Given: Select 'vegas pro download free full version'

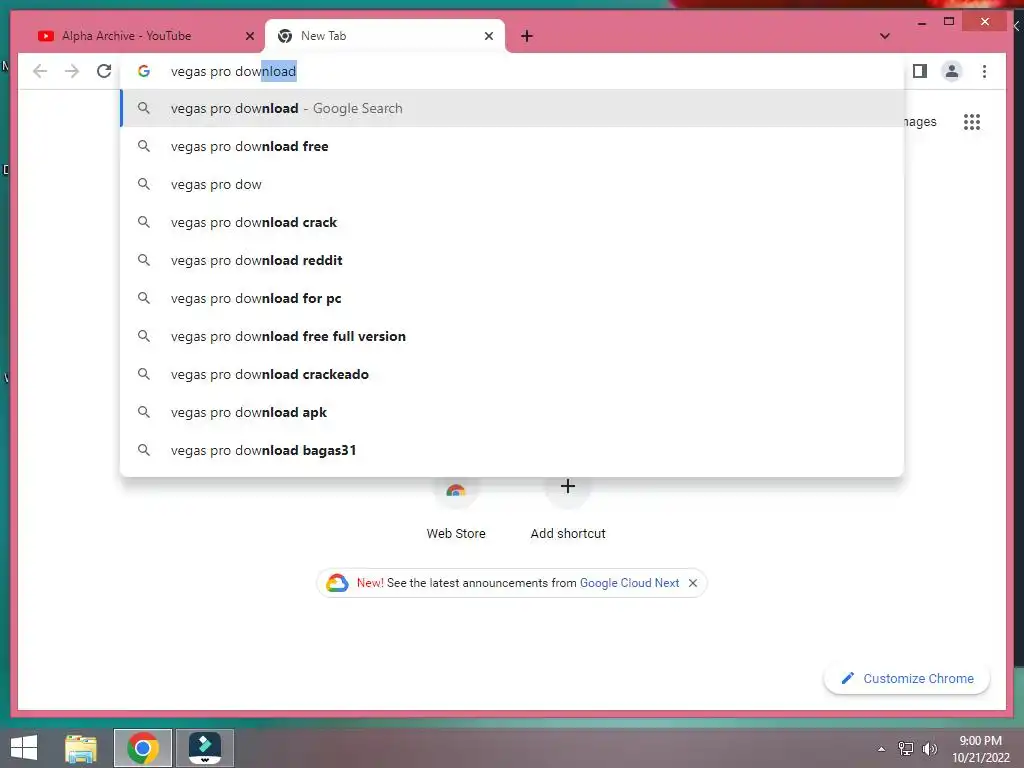Looking at the screenshot, I should point(512,336).
